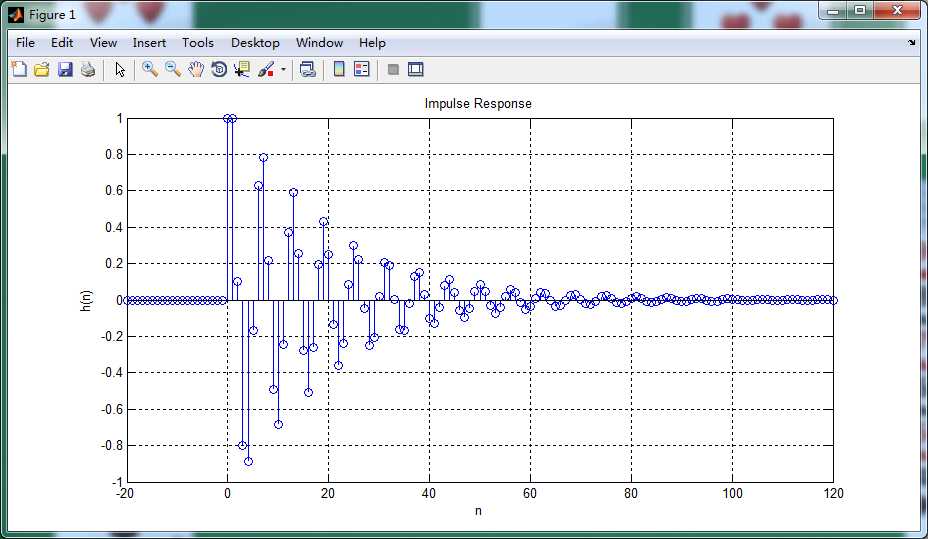Viewport: 928px width, 539px height.
Task: Click the 'h(n)' y-axis label
Action: [x=86, y=301]
